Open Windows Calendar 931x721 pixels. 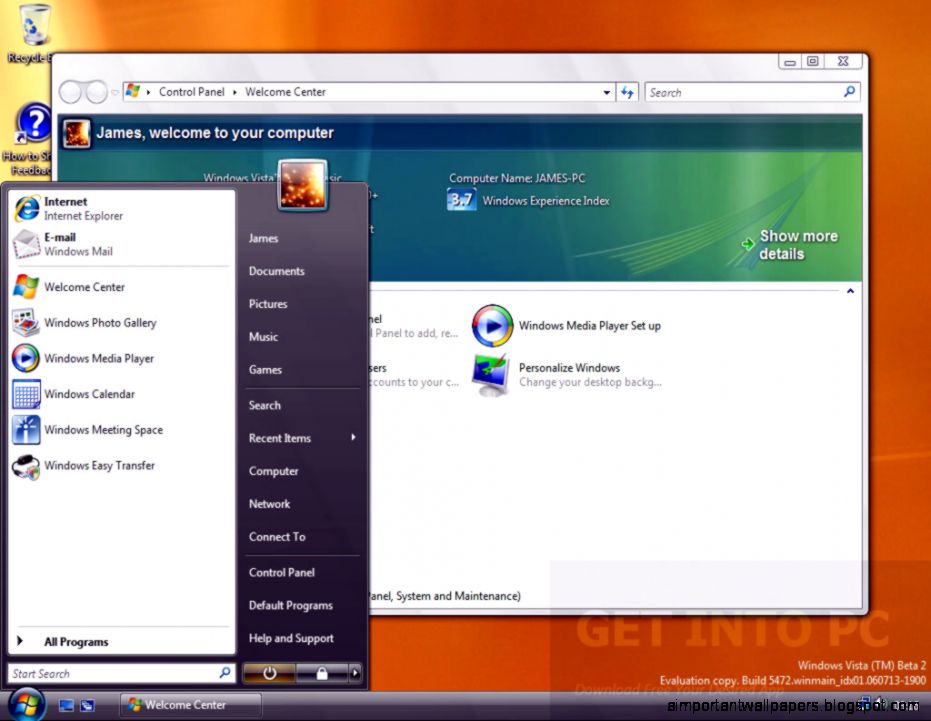(88, 394)
